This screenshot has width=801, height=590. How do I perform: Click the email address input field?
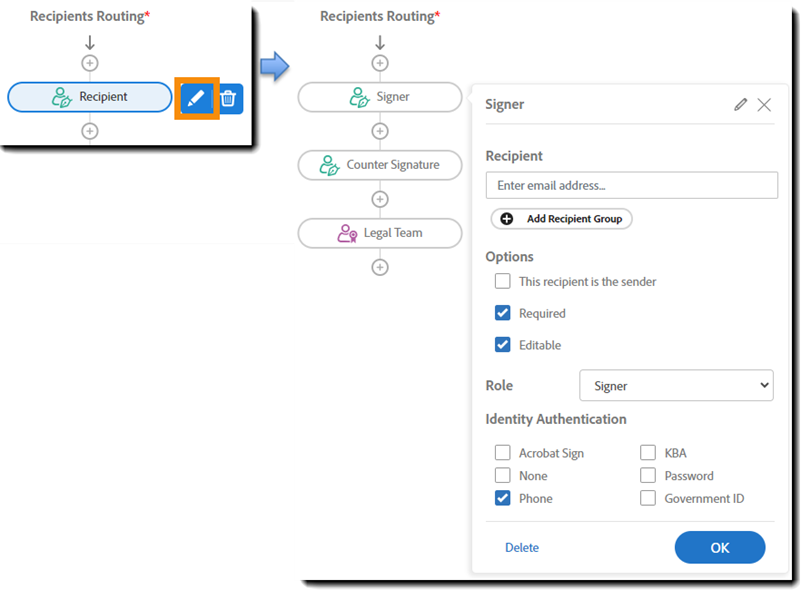[x=631, y=185]
